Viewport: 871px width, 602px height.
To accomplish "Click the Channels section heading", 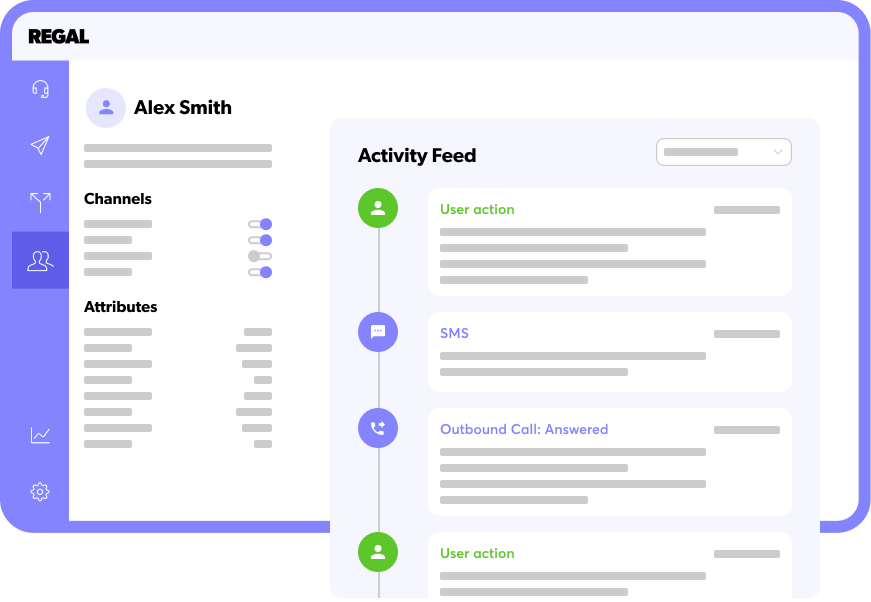I will [x=118, y=199].
